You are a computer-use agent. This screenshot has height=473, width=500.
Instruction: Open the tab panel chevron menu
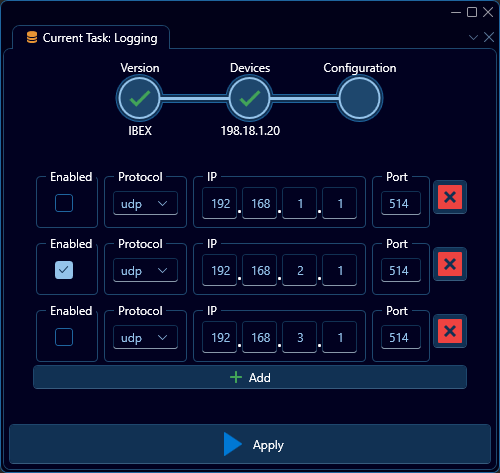click(473, 37)
